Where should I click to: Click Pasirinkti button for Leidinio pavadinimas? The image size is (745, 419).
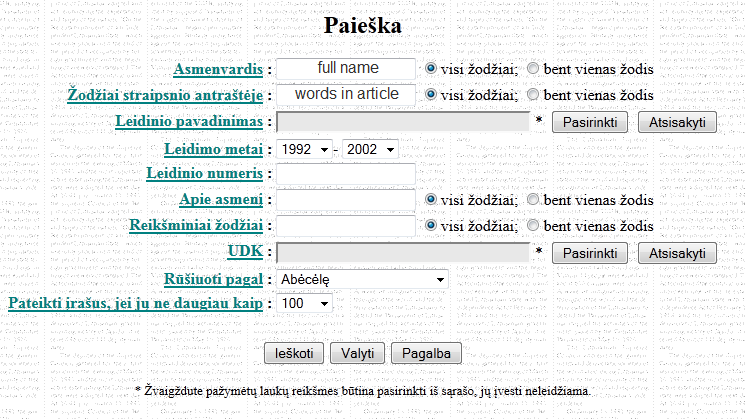pyautogui.click(x=590, y=122)
